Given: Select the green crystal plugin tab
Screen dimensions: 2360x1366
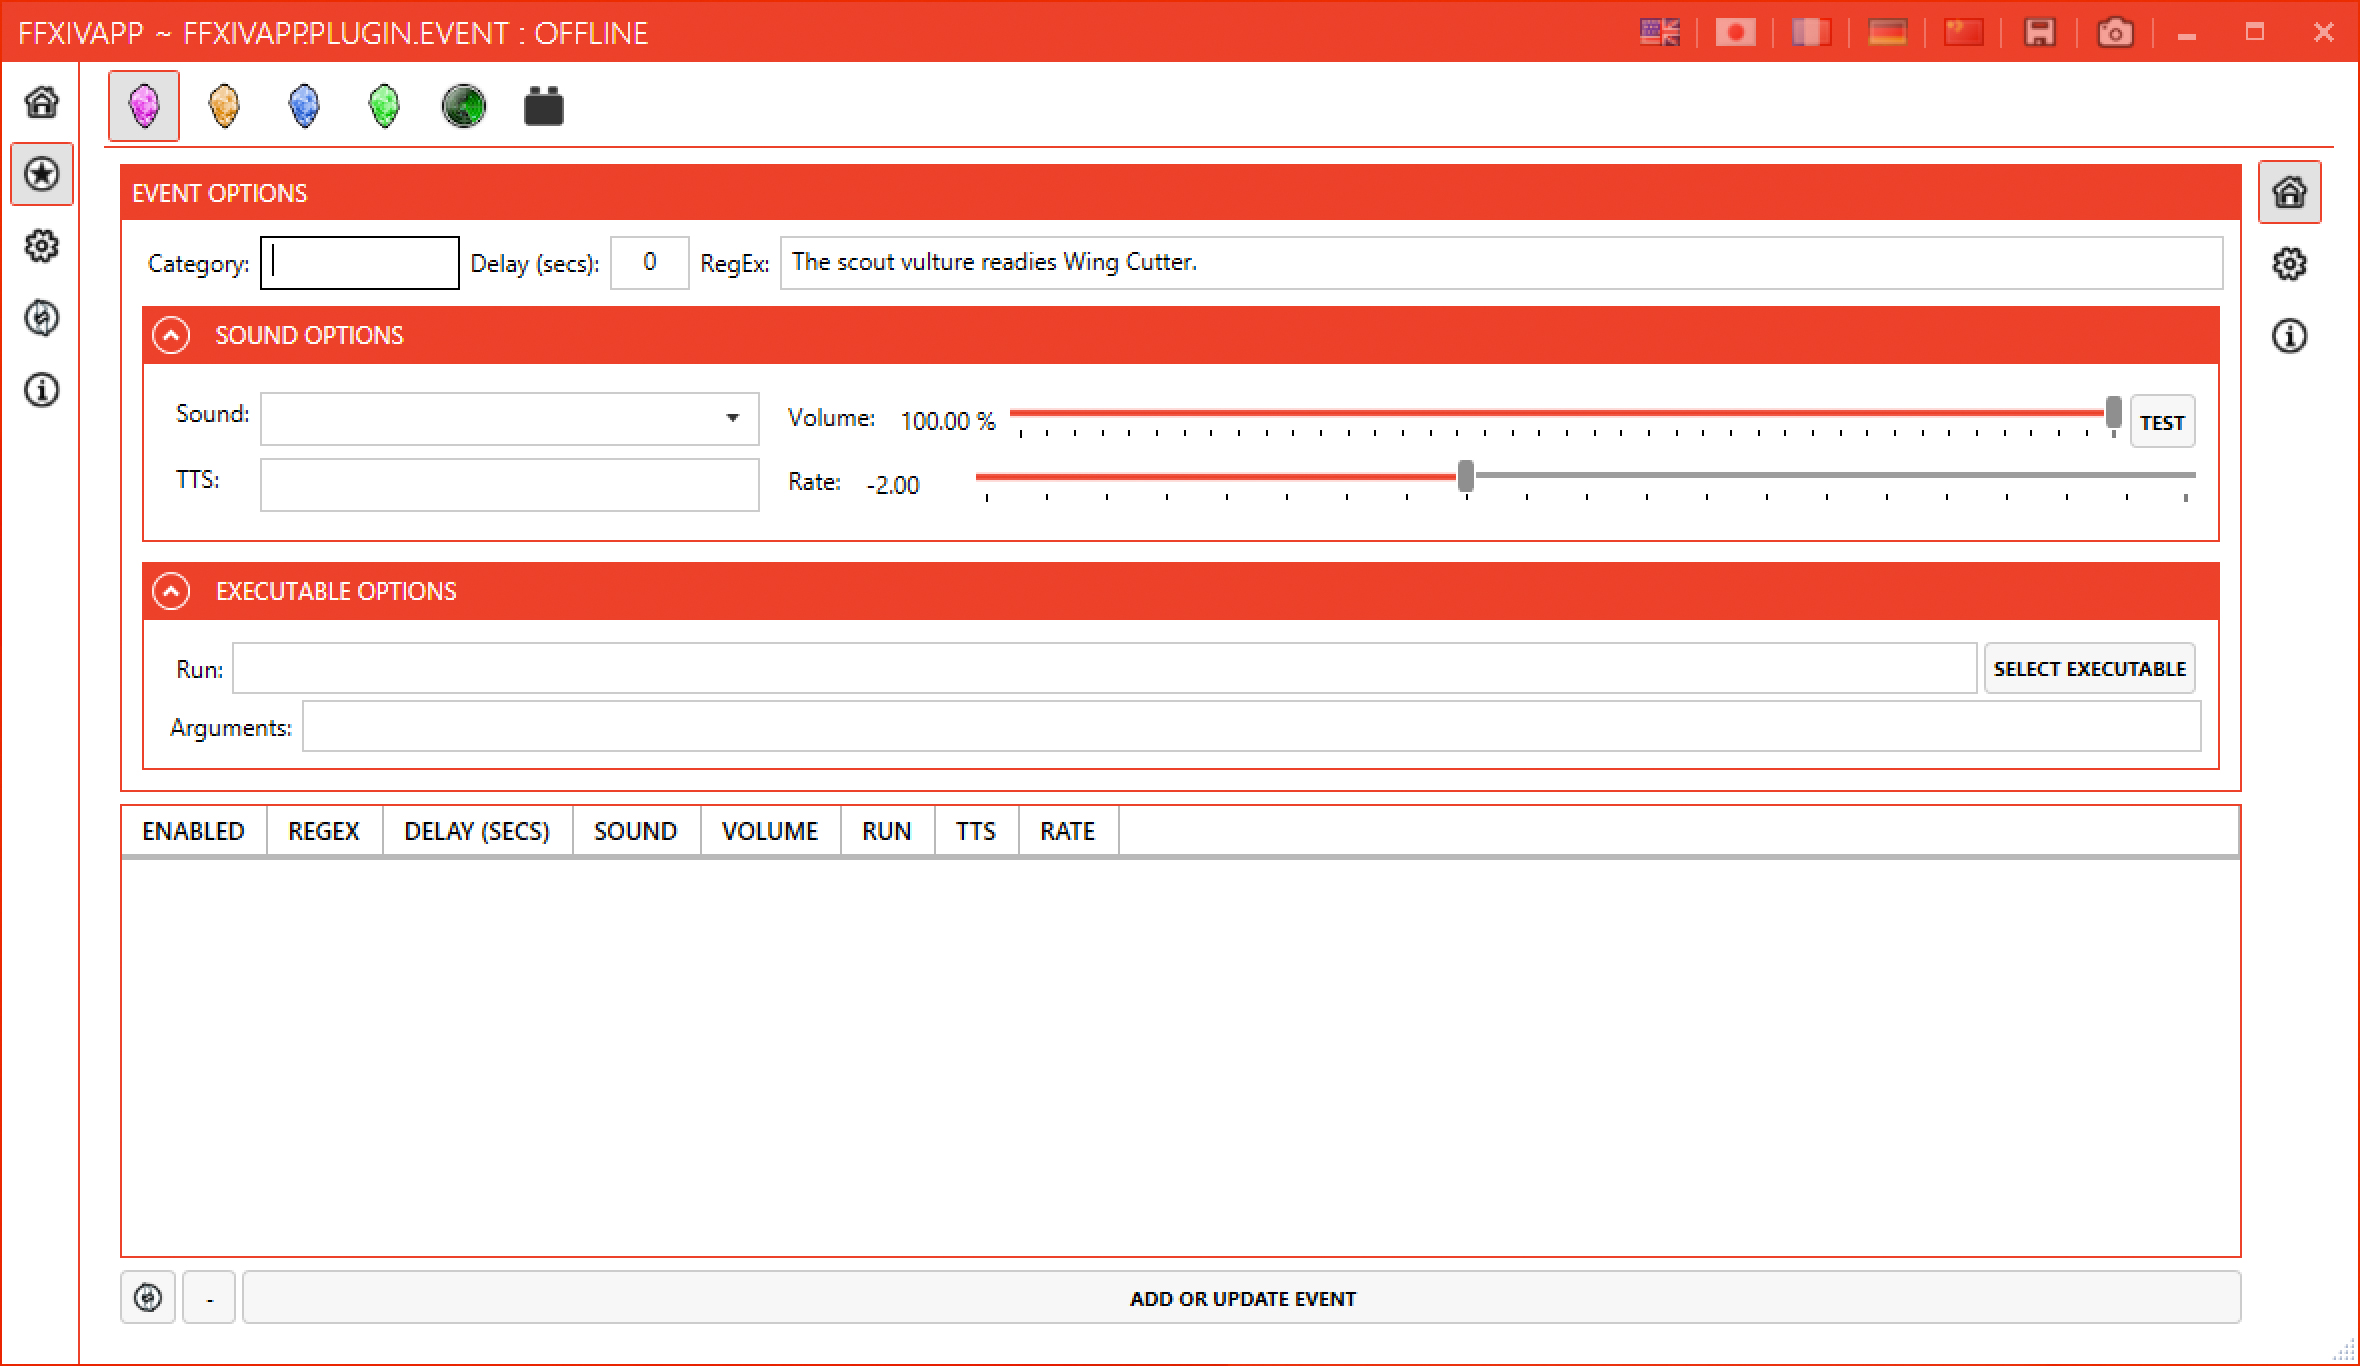Looking at the screenshot, I should tap(384, 106).
